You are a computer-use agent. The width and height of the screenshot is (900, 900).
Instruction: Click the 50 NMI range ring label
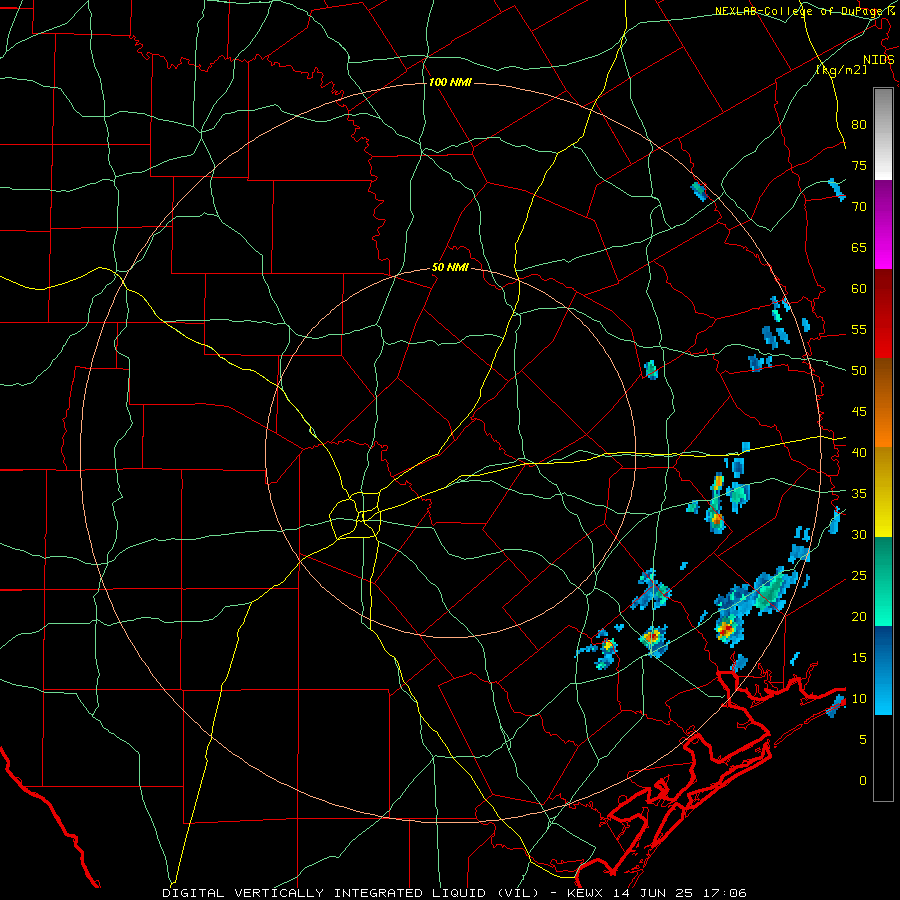pyautogui.click(x=450, y=267)
